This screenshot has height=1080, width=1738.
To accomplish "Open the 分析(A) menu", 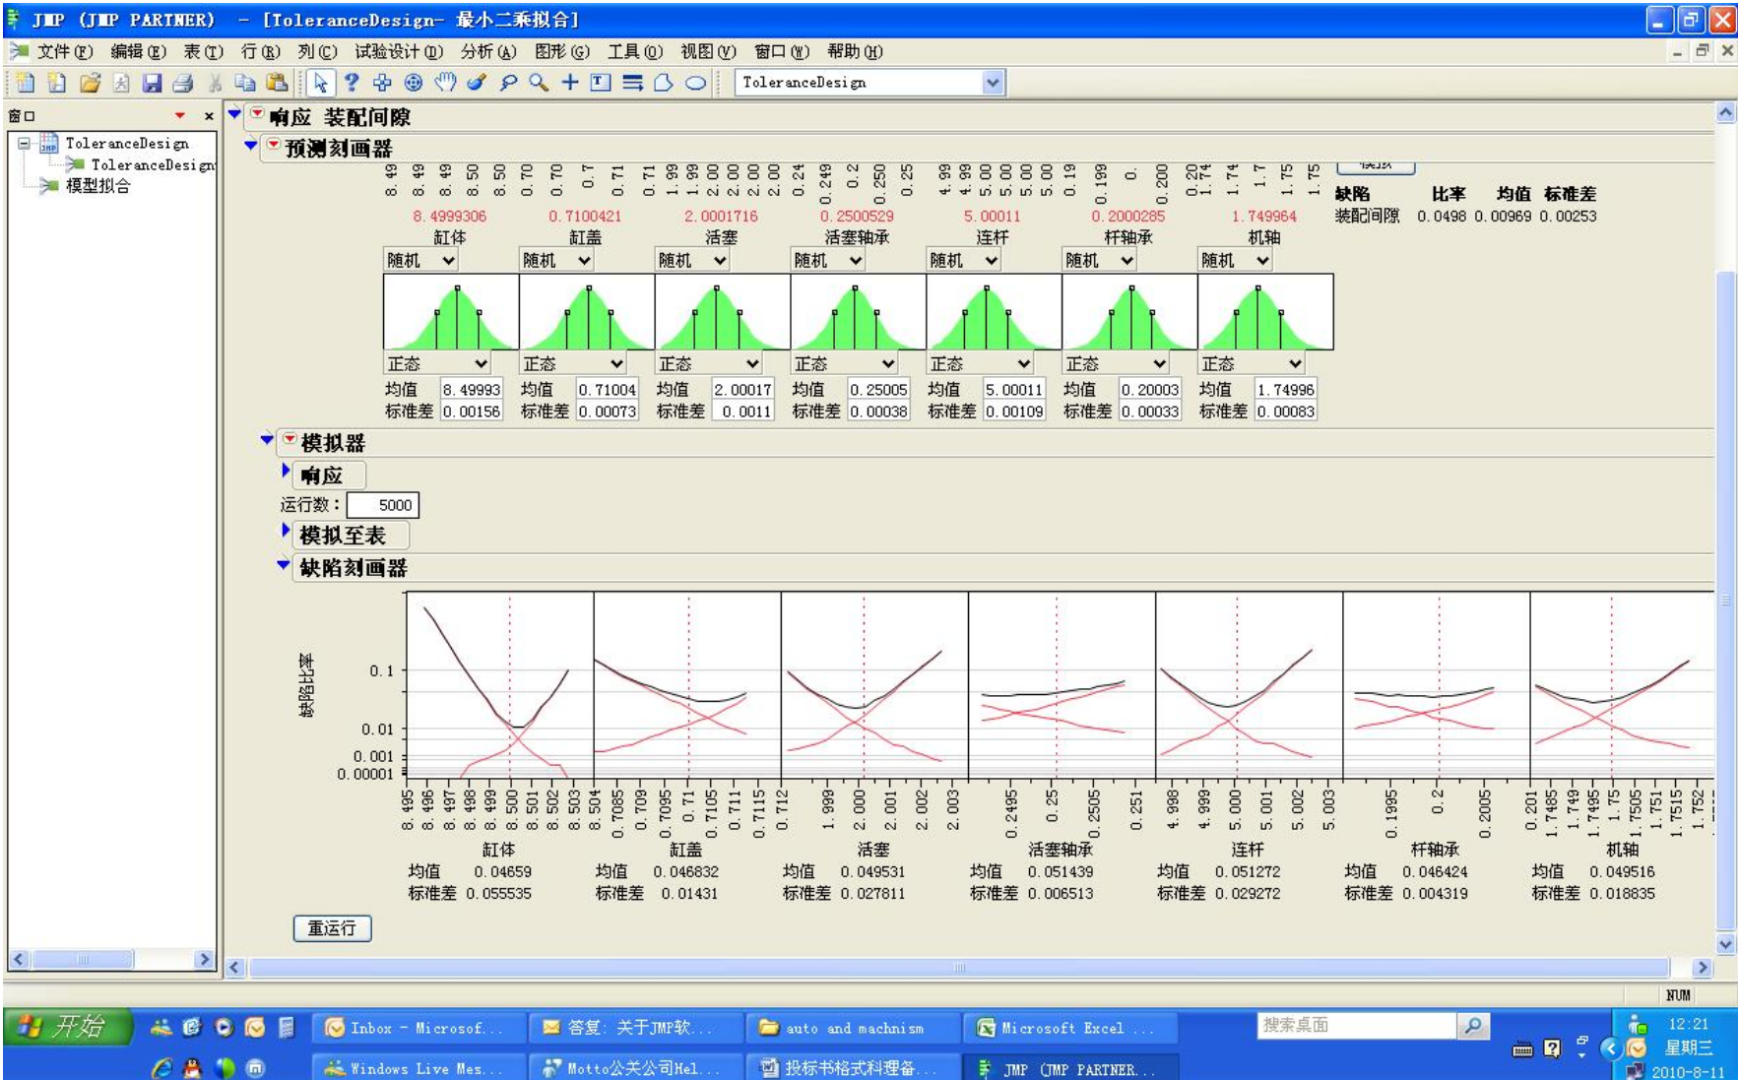I will [488, 51].
